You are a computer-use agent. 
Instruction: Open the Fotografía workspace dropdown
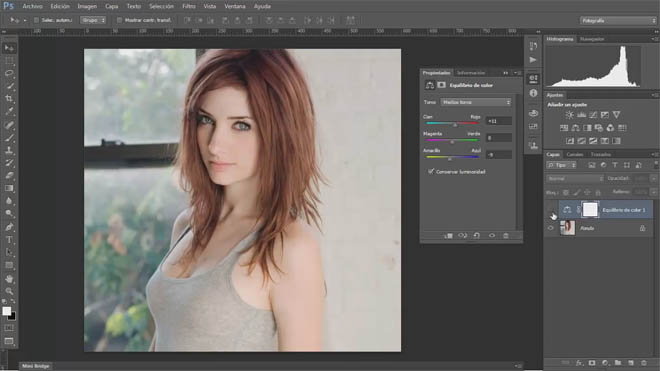pyautogui.click(x=617, y=20)
